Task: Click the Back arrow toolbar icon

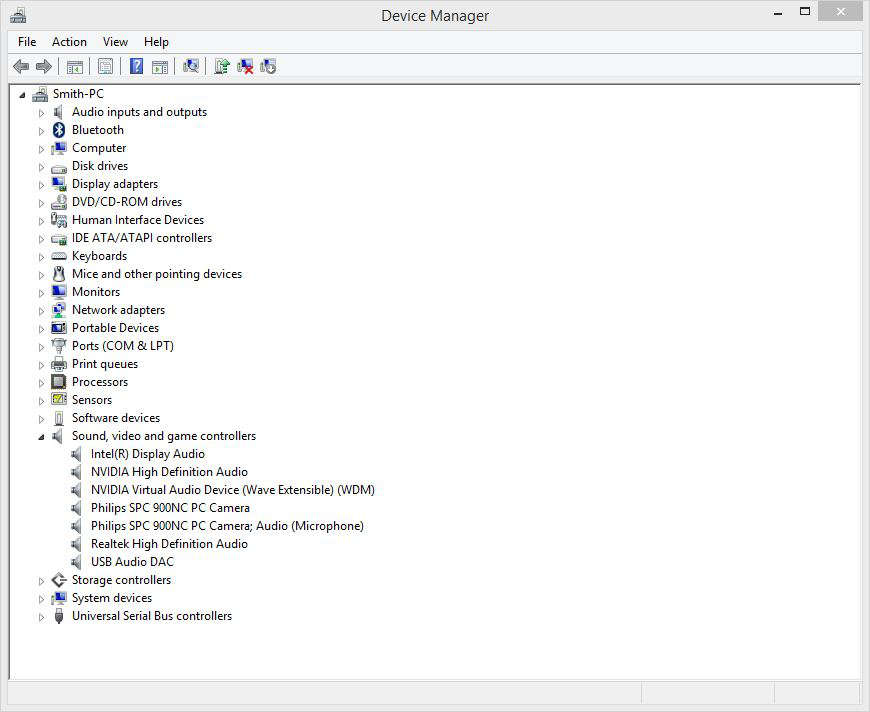Action: 21,67
